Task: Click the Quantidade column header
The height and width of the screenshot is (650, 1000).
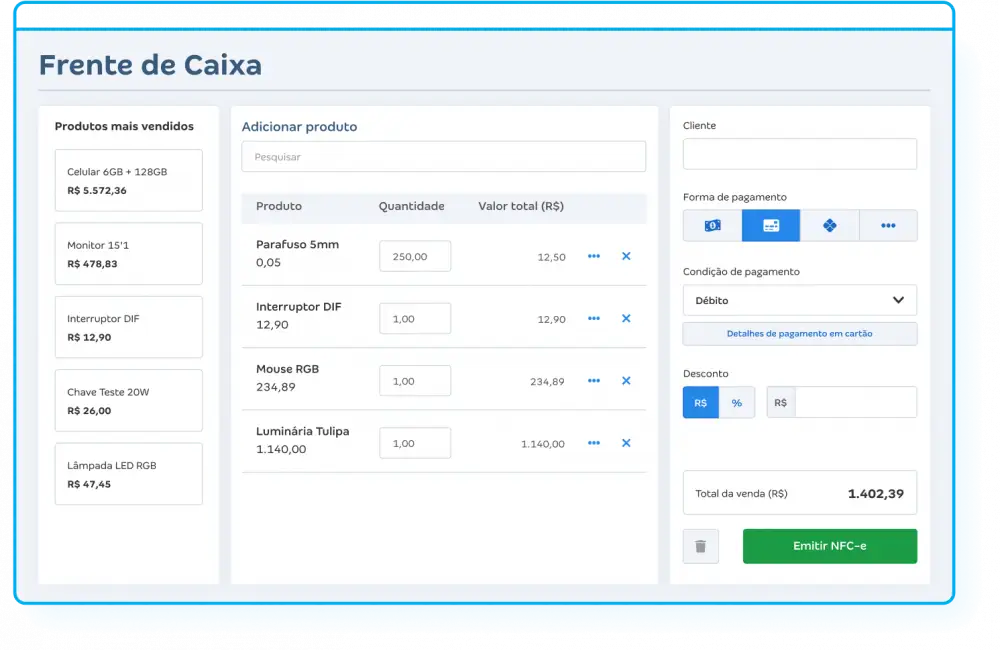Action: click(411, 206)
